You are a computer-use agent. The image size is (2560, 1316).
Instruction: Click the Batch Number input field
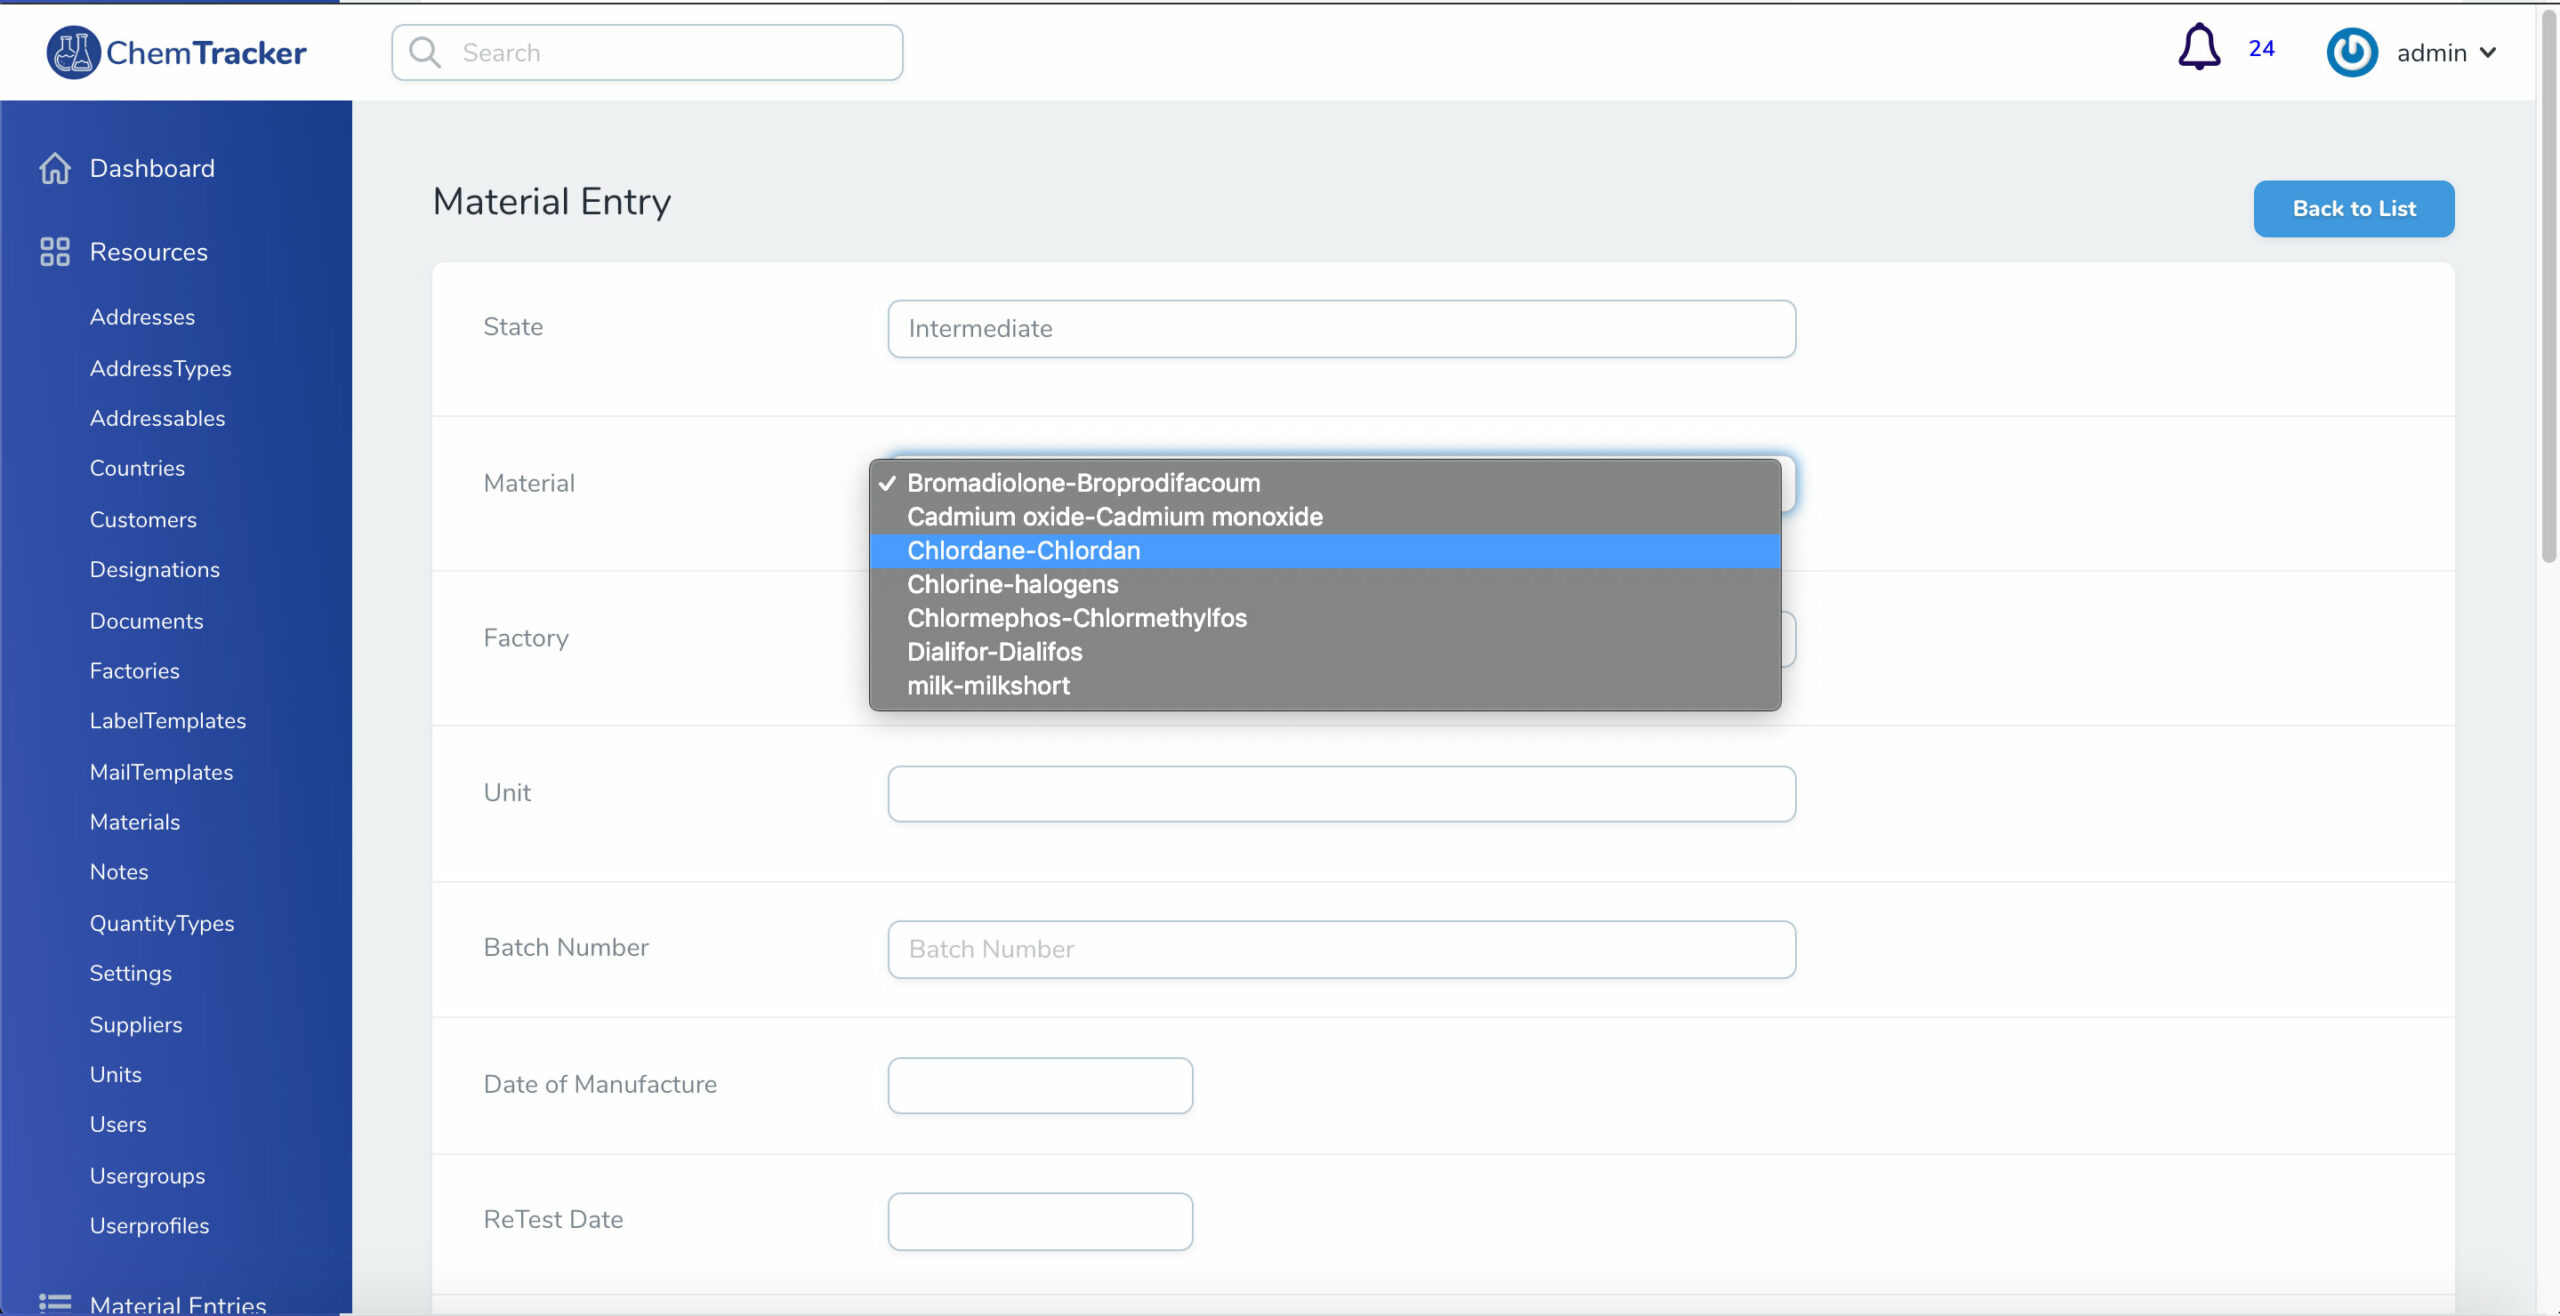pos(1340,948)
